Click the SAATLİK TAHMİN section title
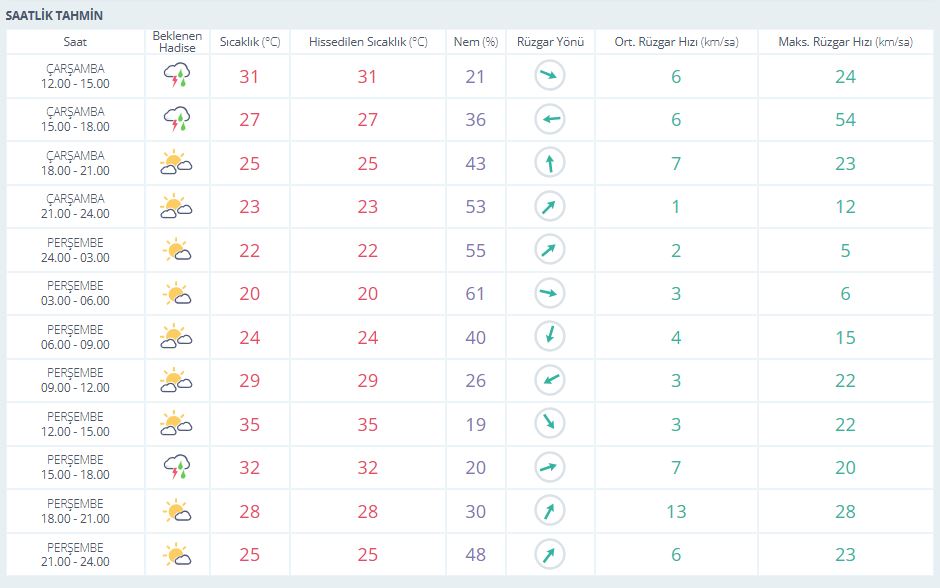 pyautogui.click(x=55, y=16)
